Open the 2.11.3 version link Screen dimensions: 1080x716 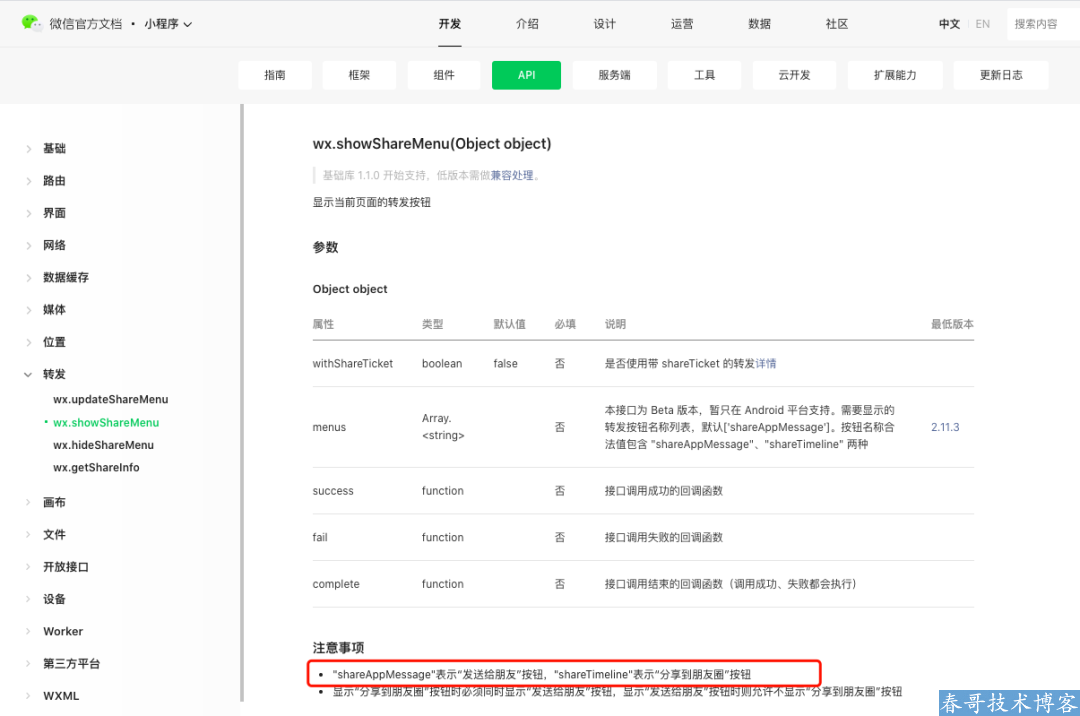[945, 428]
